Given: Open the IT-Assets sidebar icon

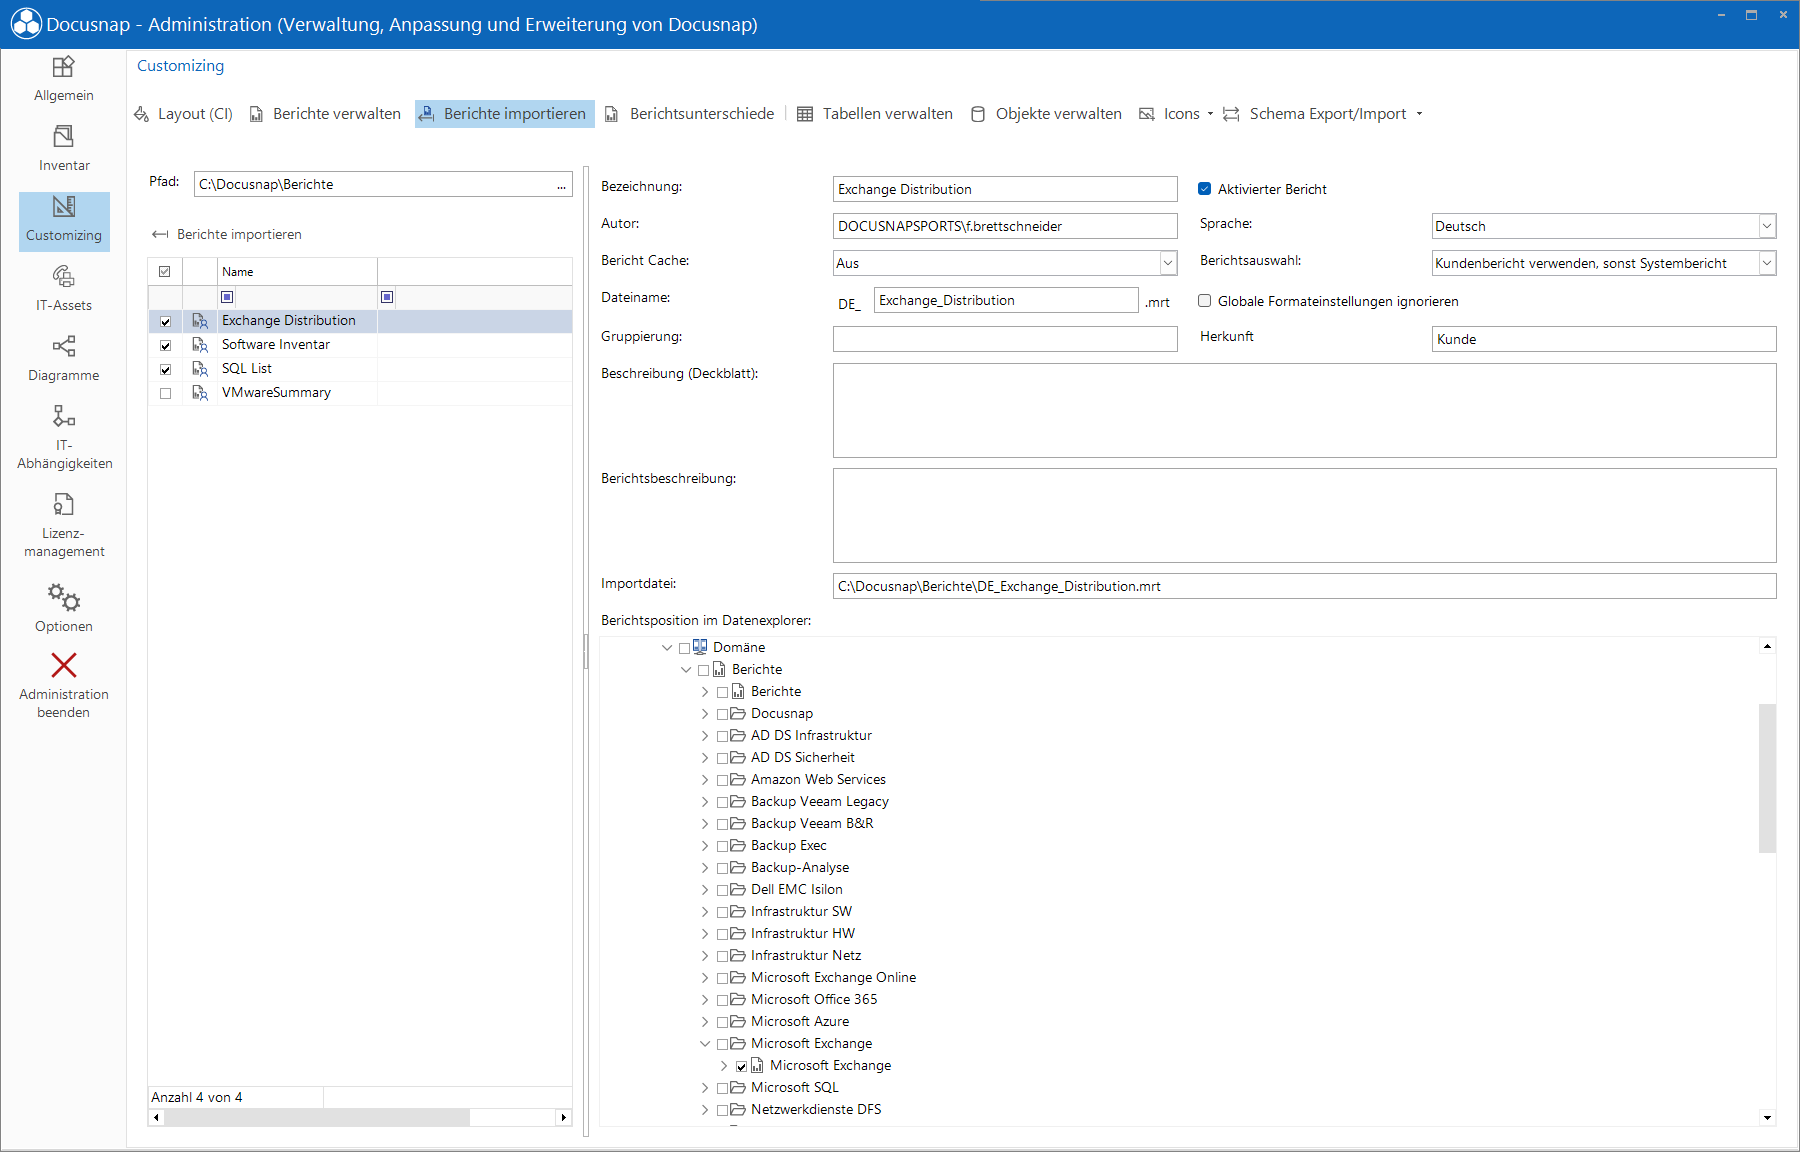Looking at the screenshot, I should point(63,276).
